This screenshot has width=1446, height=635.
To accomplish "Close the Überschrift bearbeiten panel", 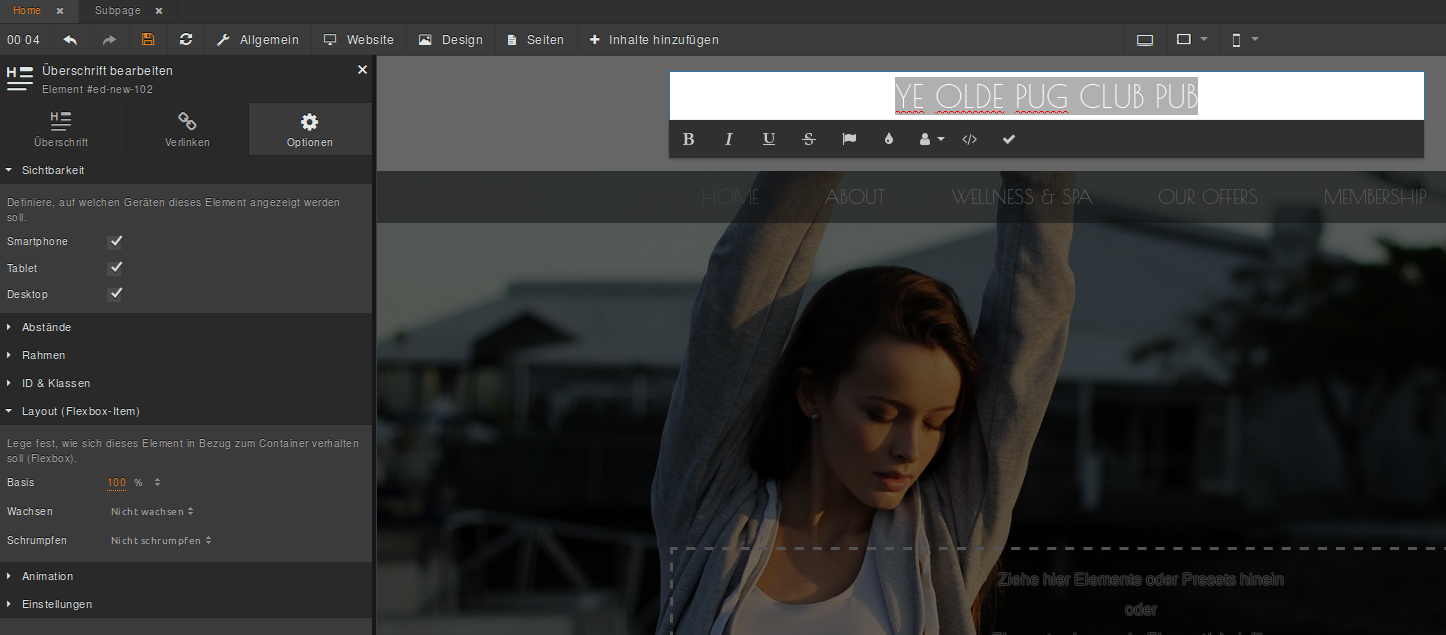I will pos(362,70).
